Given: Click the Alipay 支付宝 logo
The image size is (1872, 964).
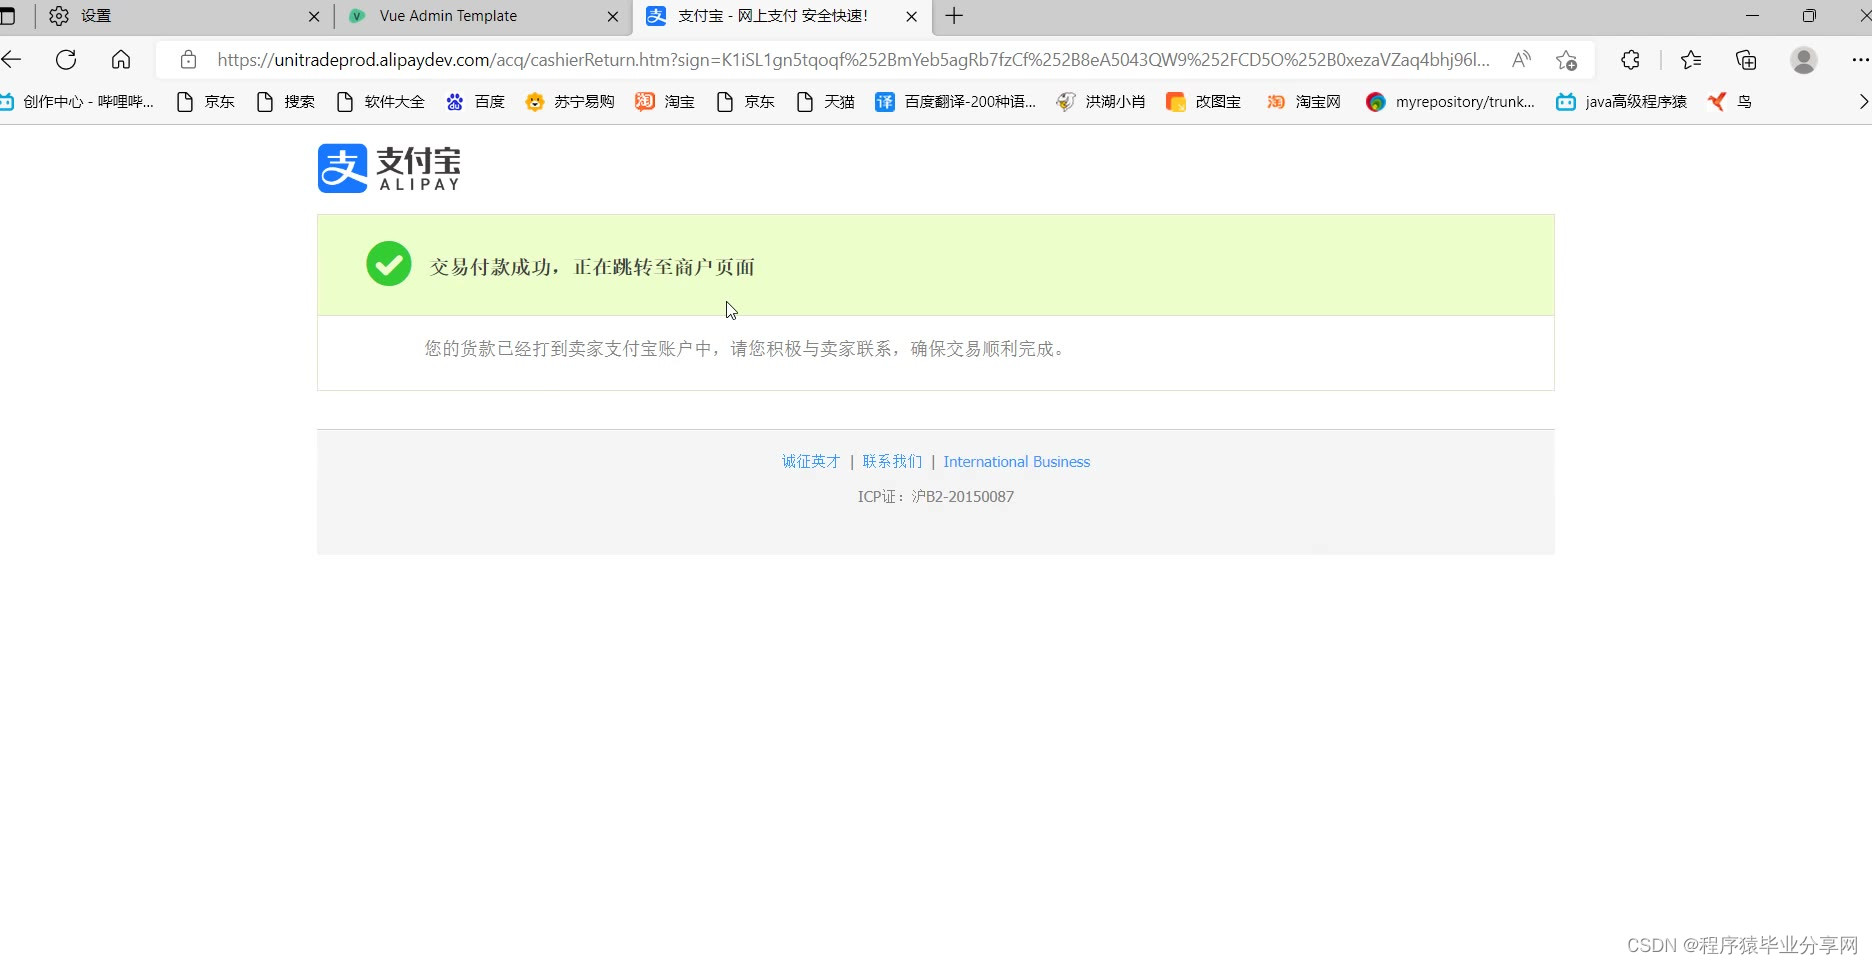Looking at the screenshot, I should point(389,168).
